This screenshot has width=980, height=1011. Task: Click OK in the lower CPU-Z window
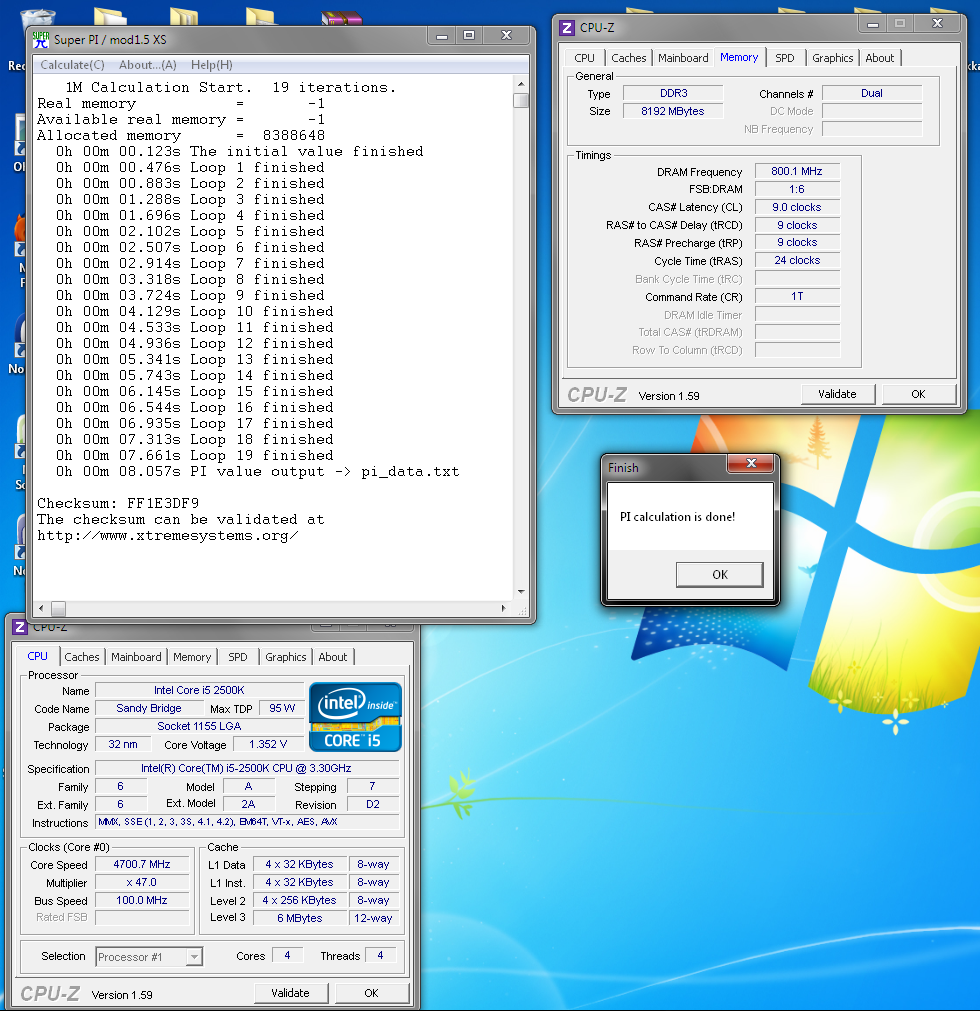[371, 993]
